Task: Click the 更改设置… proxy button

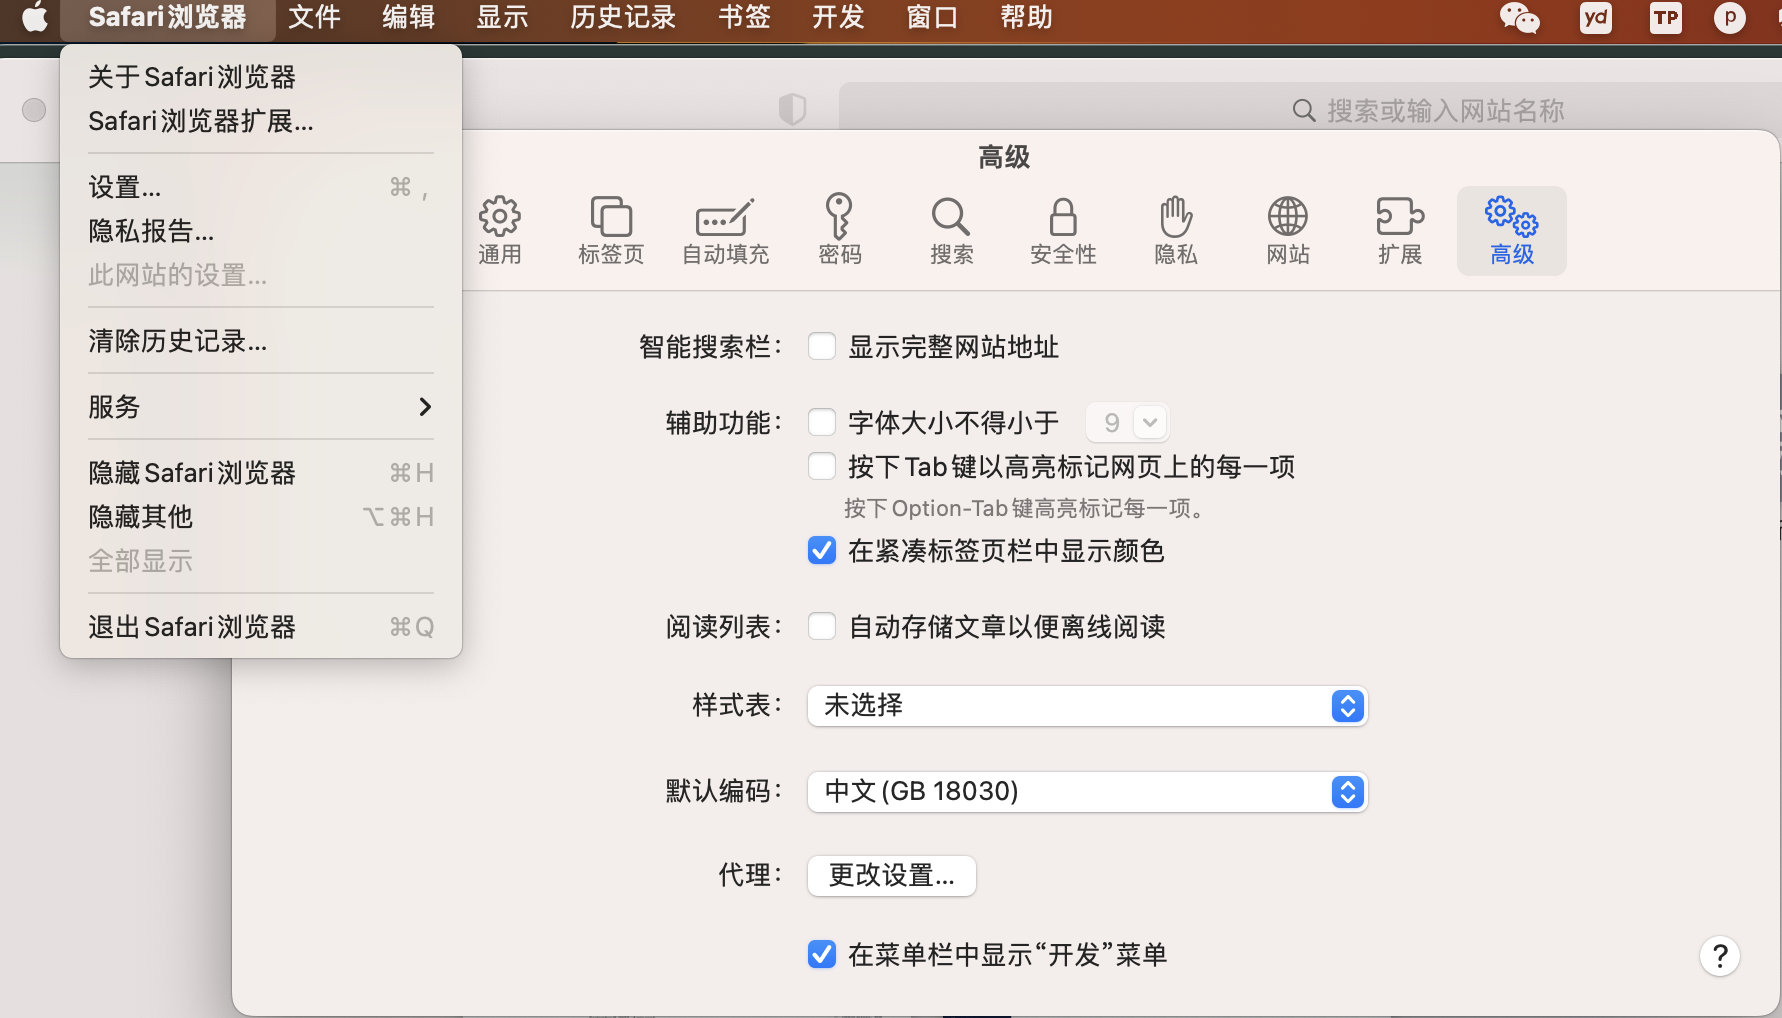Action: pos(892,876)
